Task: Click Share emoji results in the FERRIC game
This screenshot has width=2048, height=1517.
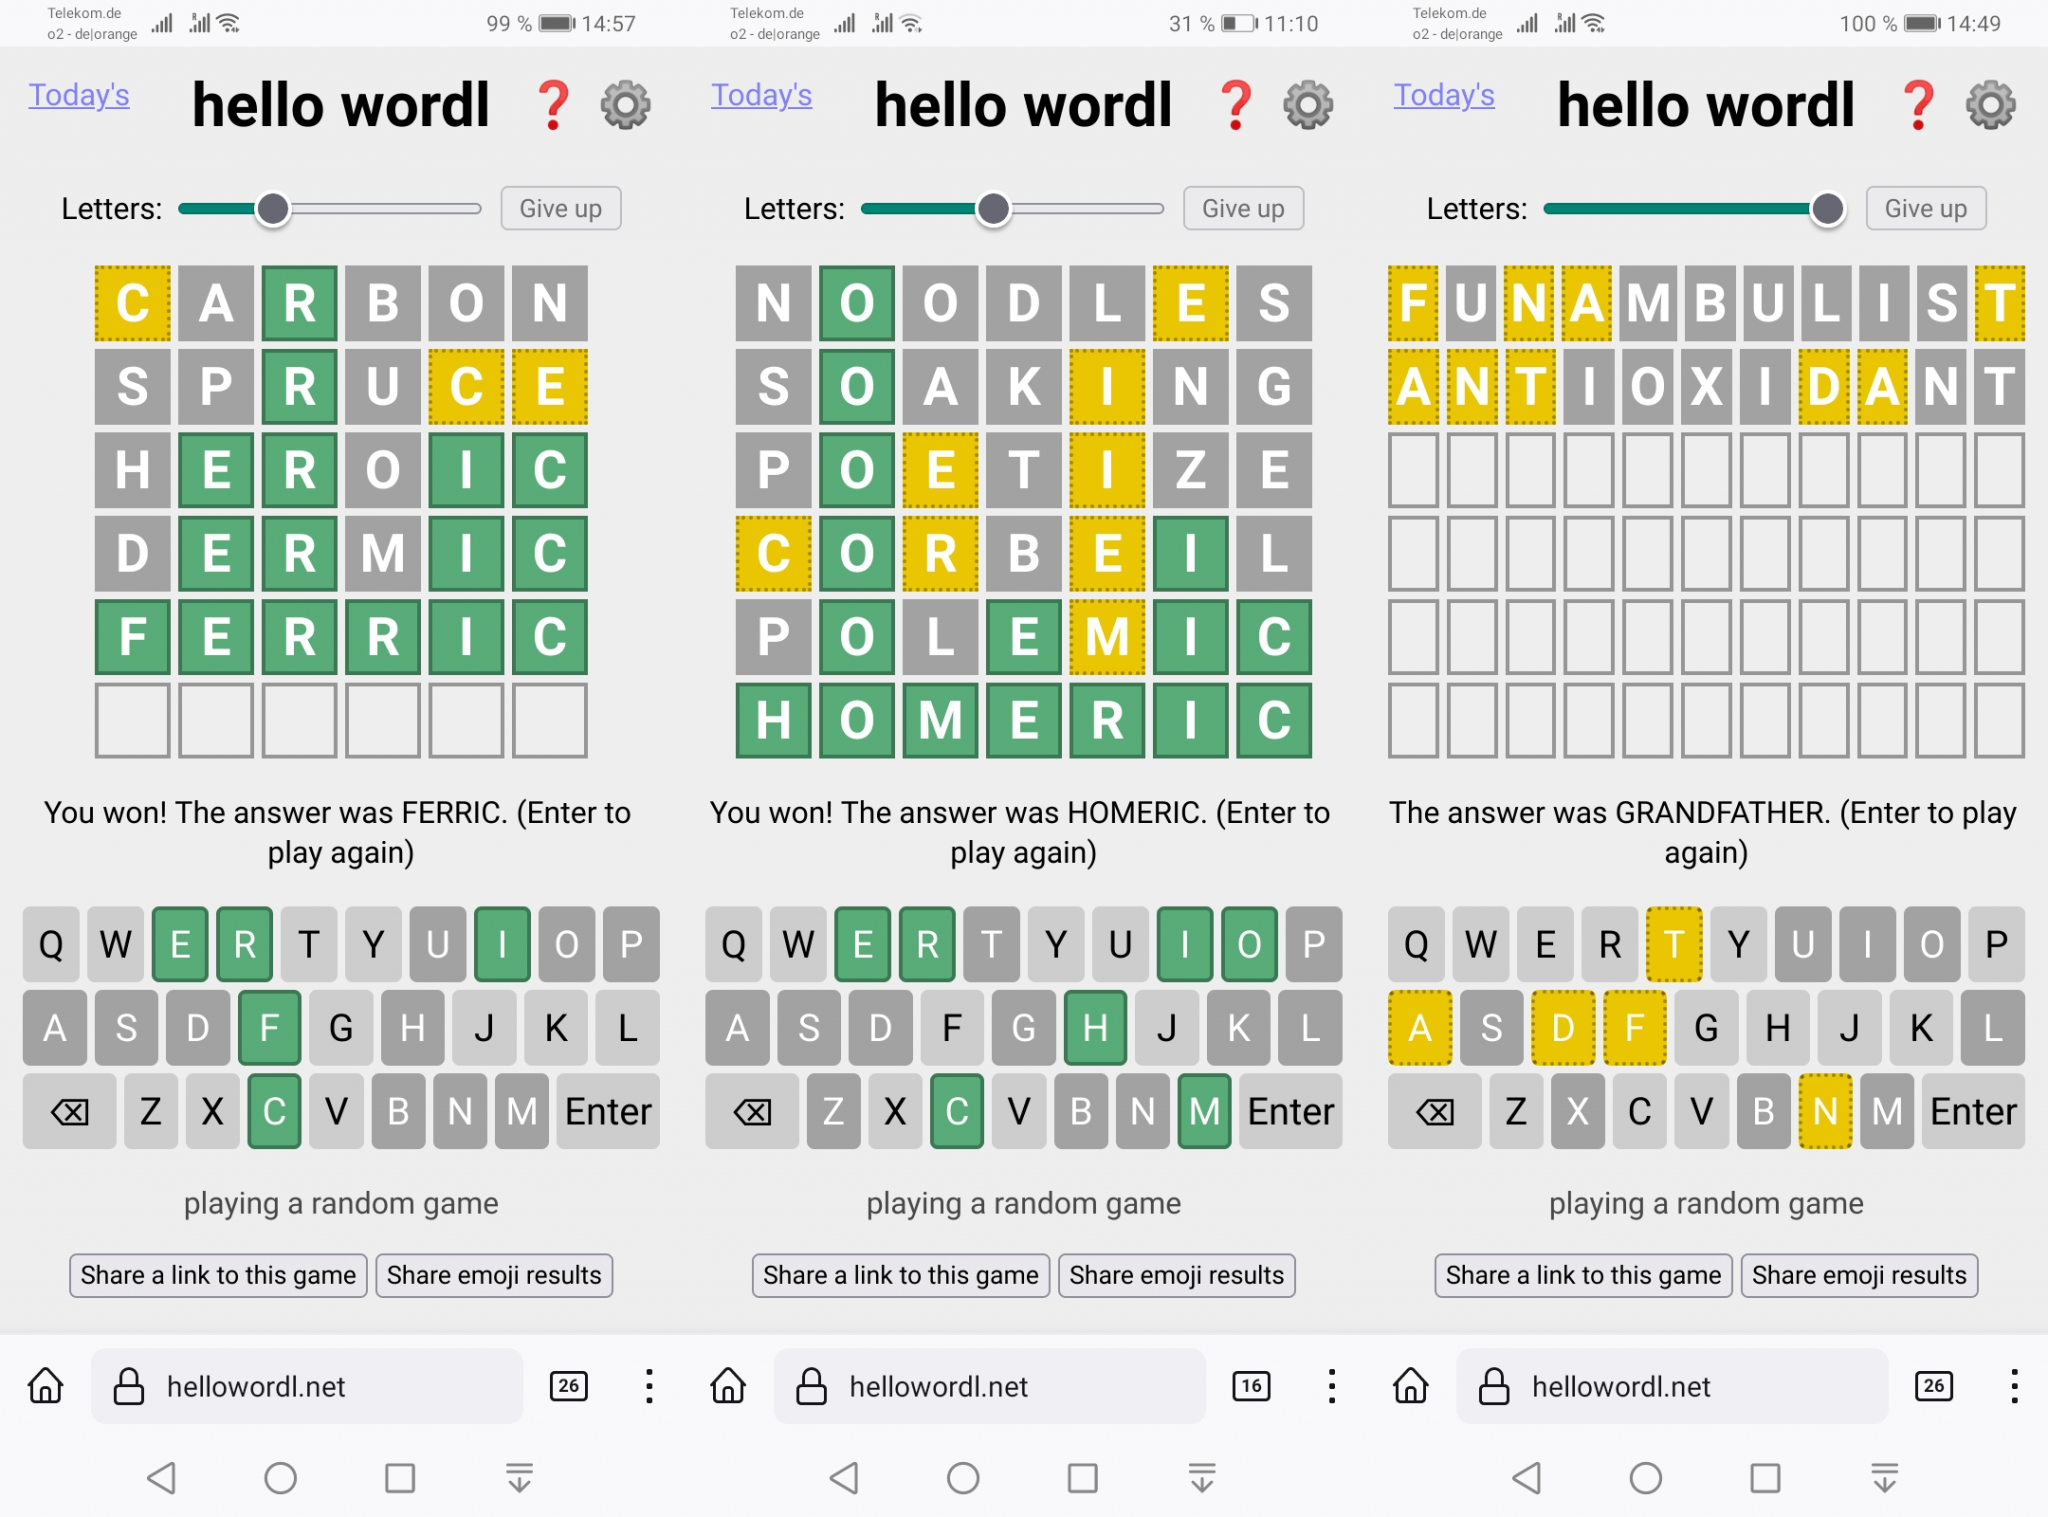Action: pyautogui.click(x=494, y=1275)
